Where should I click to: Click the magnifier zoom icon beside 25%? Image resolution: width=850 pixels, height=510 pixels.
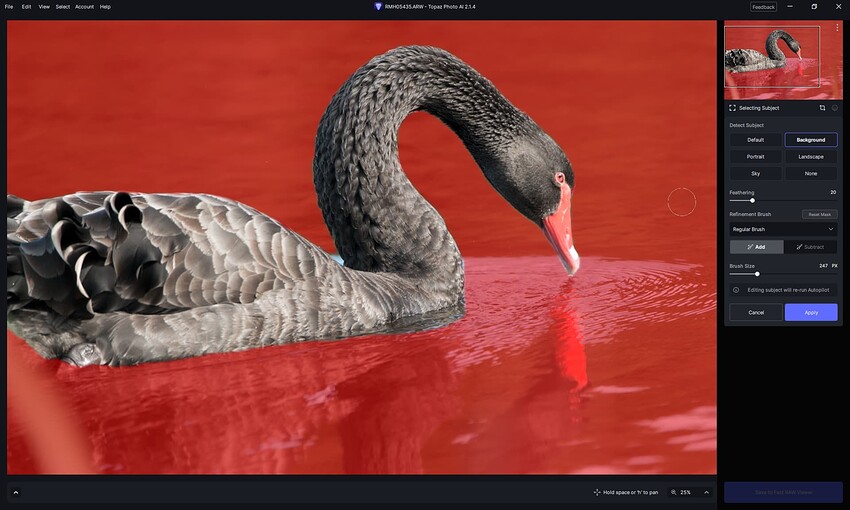click(x=673, y=492)
